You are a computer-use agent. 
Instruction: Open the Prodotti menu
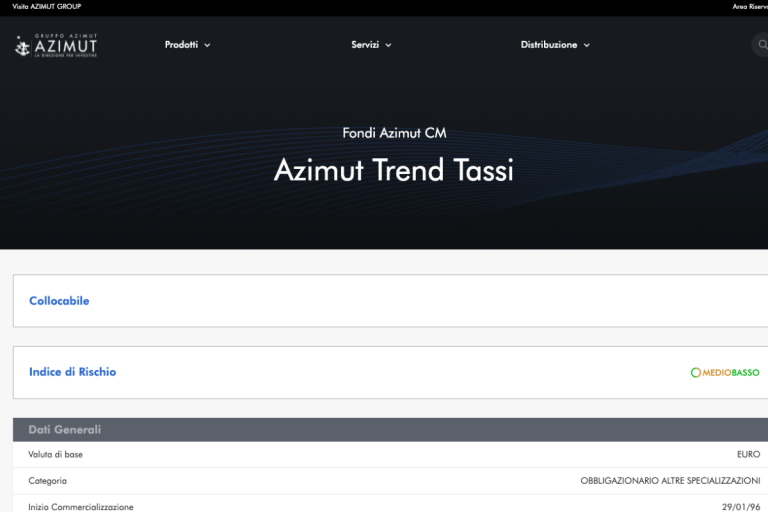click(187, 45)
